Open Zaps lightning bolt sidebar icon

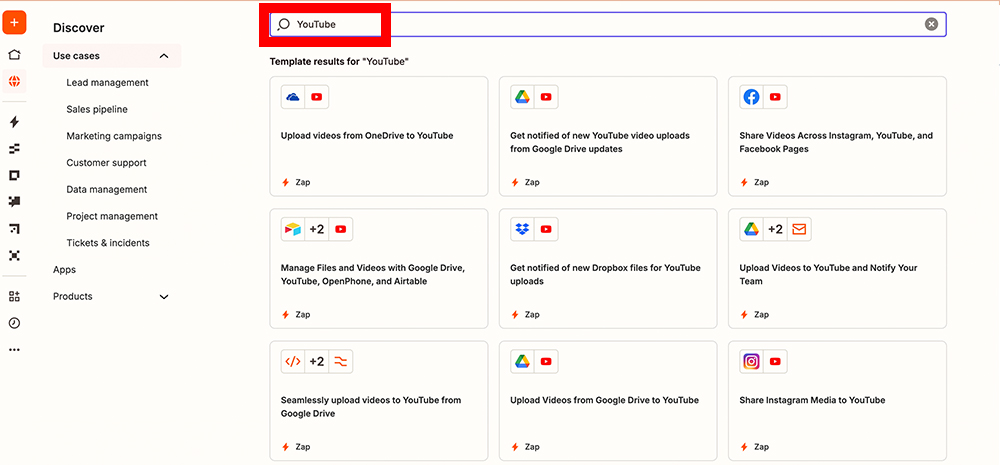click(14, 122)
